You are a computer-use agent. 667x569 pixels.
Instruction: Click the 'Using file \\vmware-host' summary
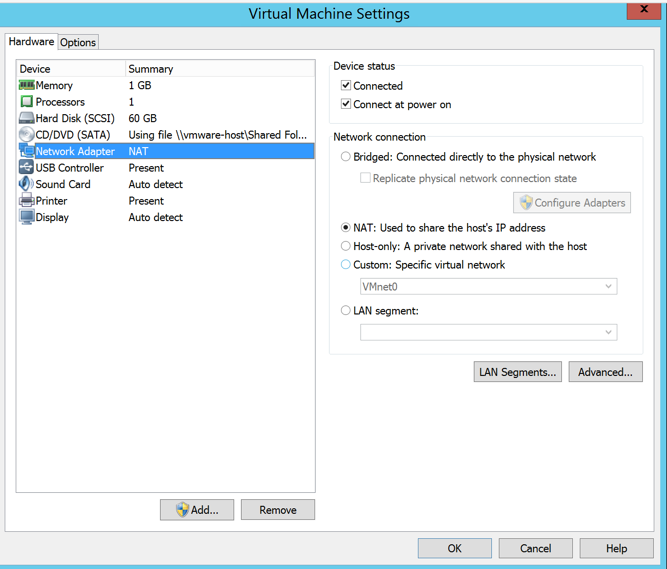click(217, 135)
